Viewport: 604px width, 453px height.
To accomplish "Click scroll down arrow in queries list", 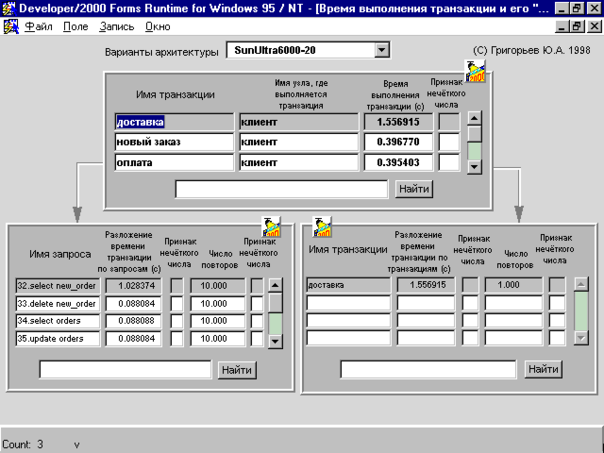I will pos(275,341).
